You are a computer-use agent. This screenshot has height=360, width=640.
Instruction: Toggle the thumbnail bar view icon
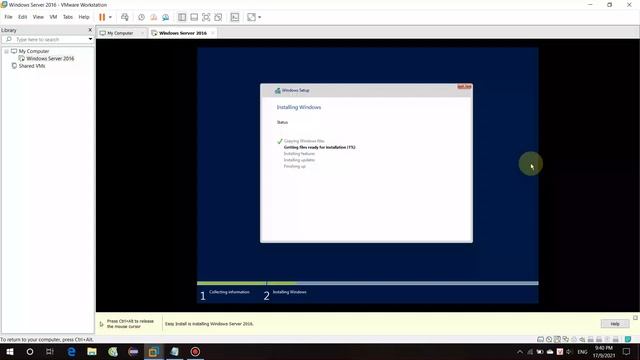coord(194,17)
